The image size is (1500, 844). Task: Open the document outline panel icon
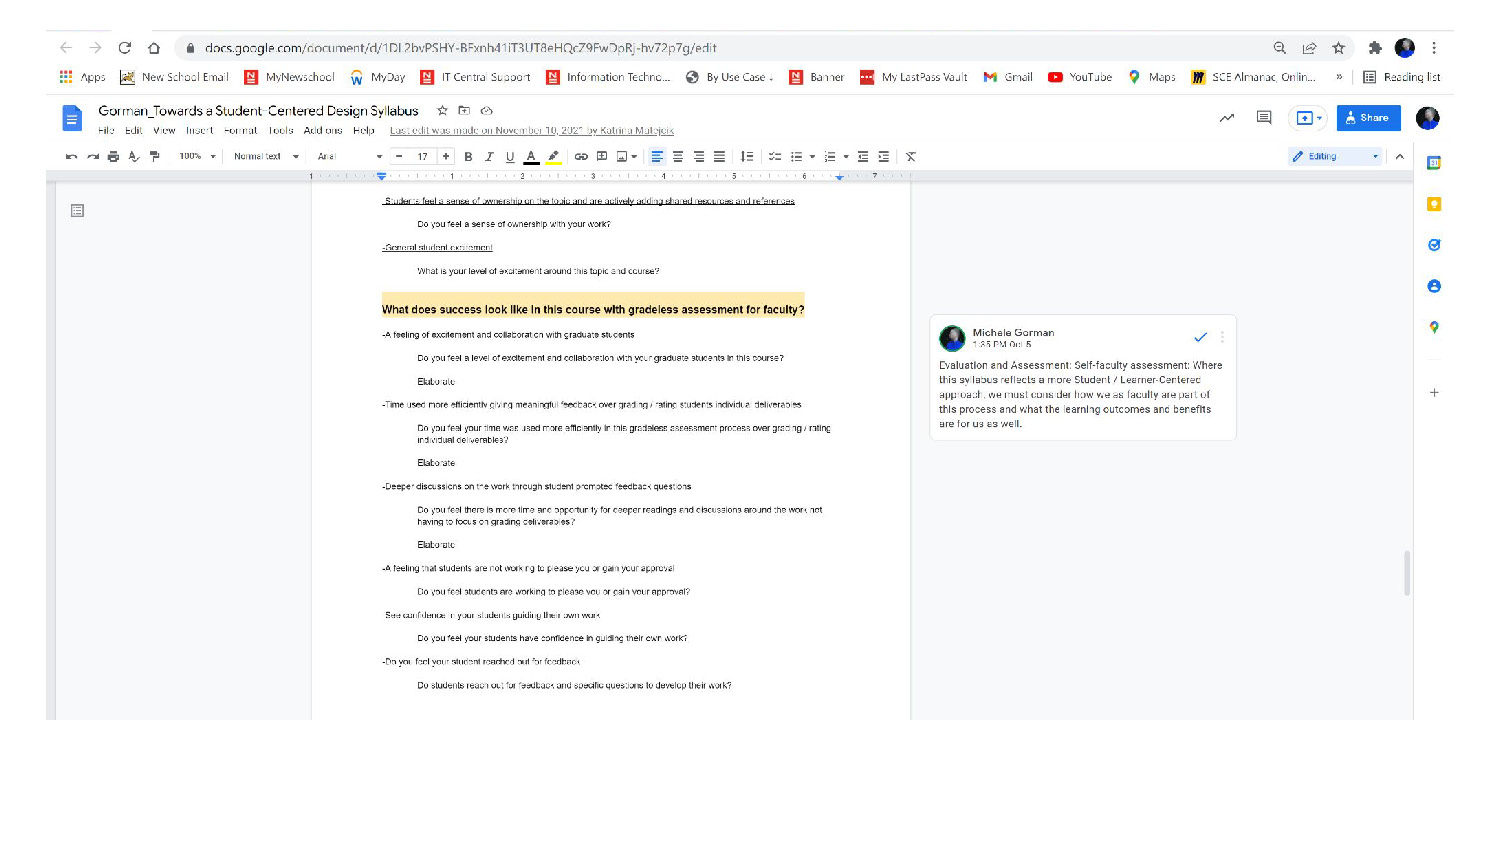(77, 211)
